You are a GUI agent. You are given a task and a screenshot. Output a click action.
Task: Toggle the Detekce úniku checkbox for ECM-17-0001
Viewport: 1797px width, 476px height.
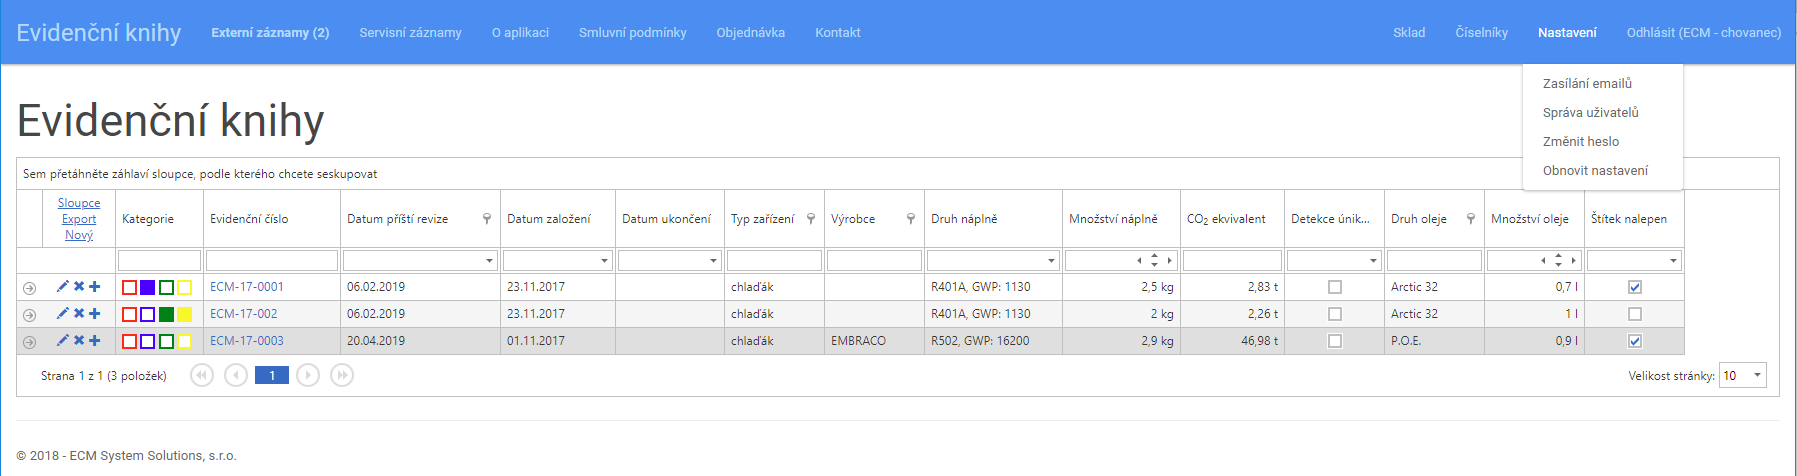(x=1334, y=287)
